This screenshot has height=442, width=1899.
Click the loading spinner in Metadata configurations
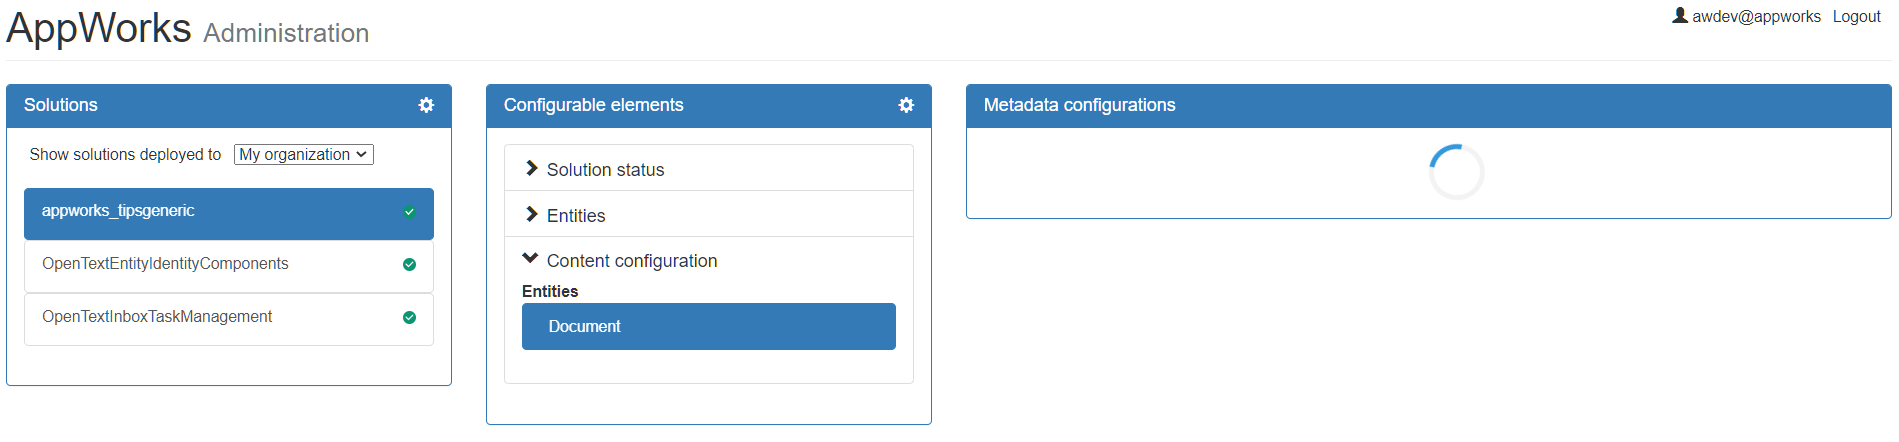pos(1456,172)
